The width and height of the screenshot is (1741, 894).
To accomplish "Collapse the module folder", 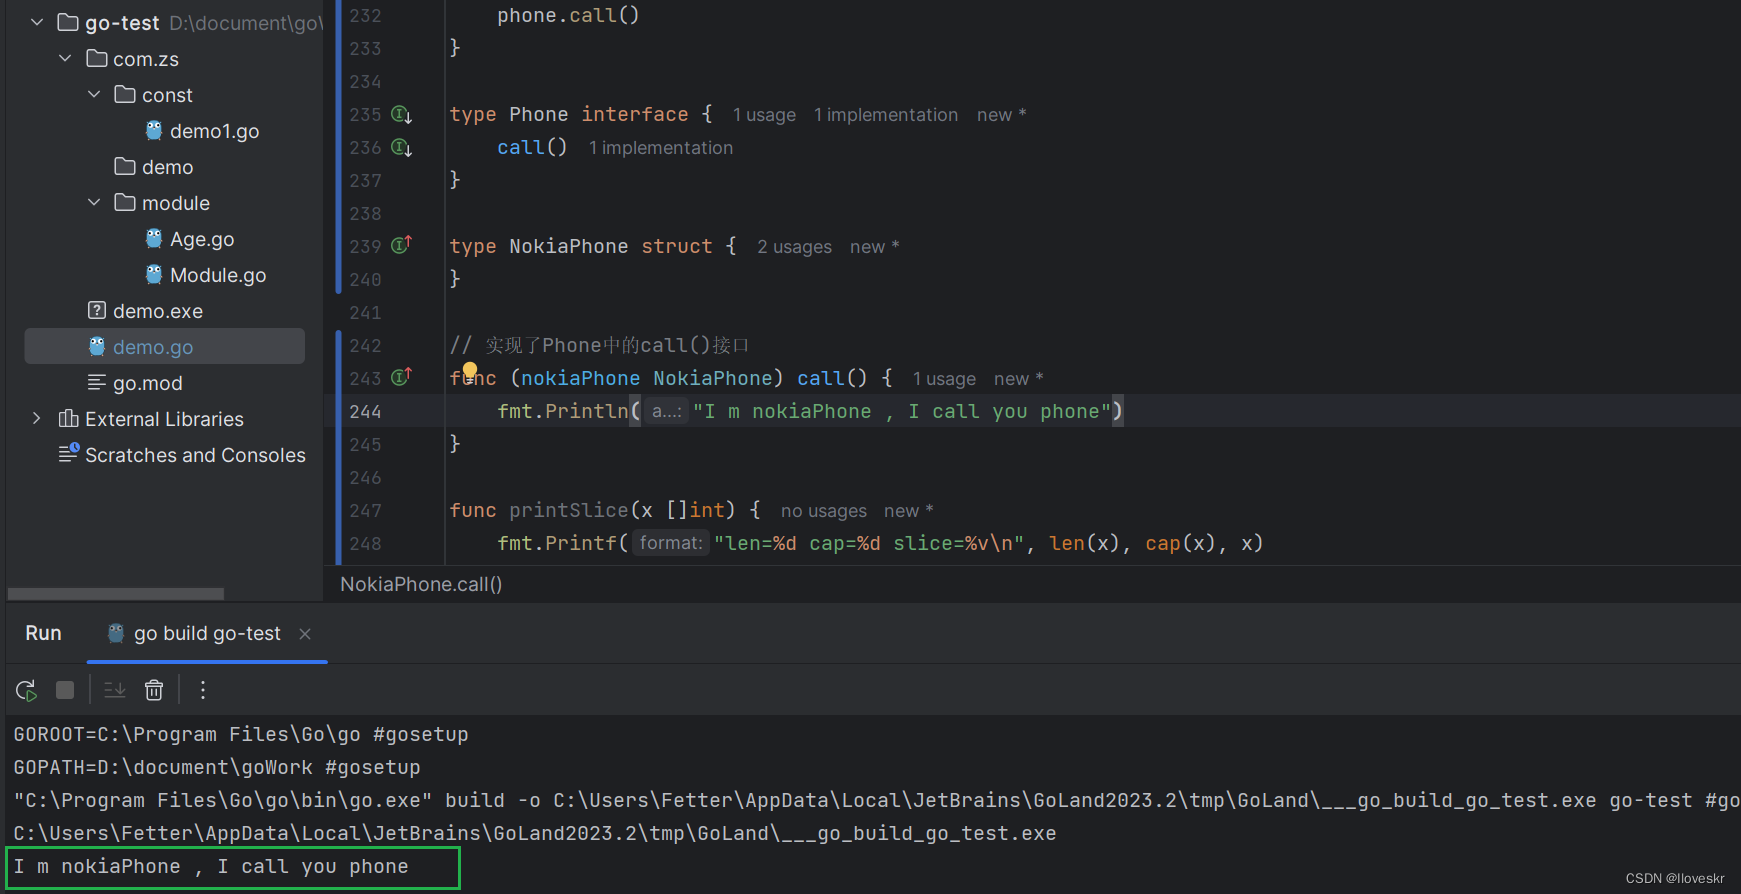I will (94, 202).
